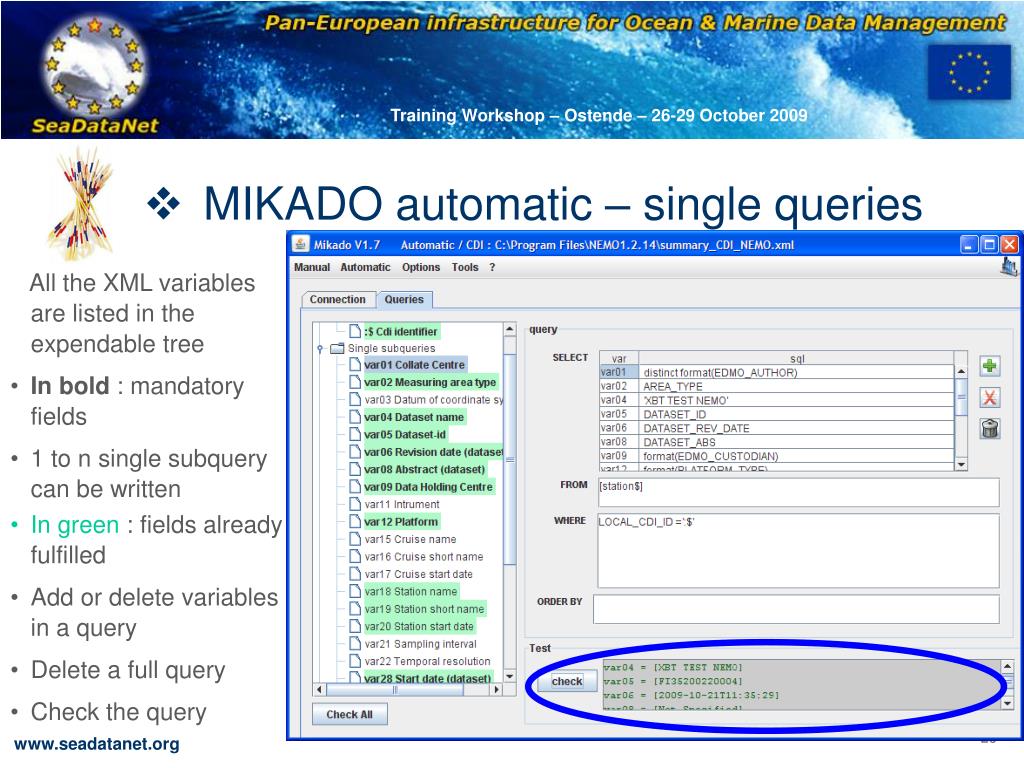1024x768 pixels.
Task: Select var17 Cruise start date
Action: click(419, 574)
